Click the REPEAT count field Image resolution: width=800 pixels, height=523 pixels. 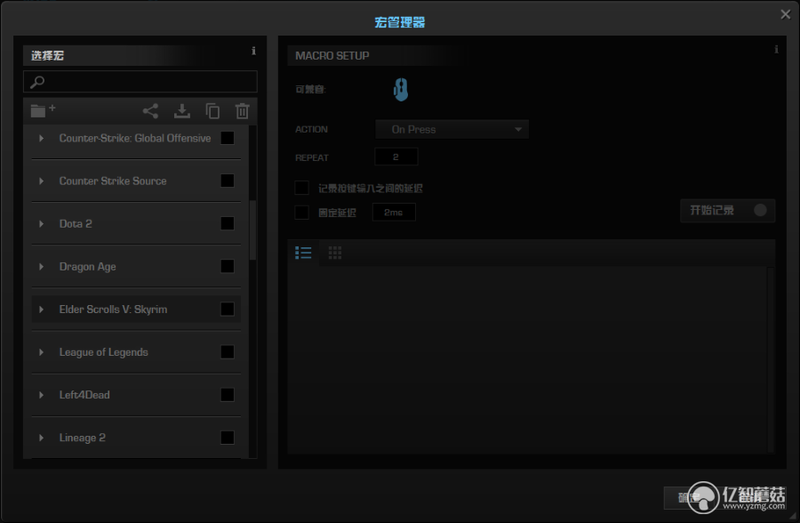click(x=396, y=157)
